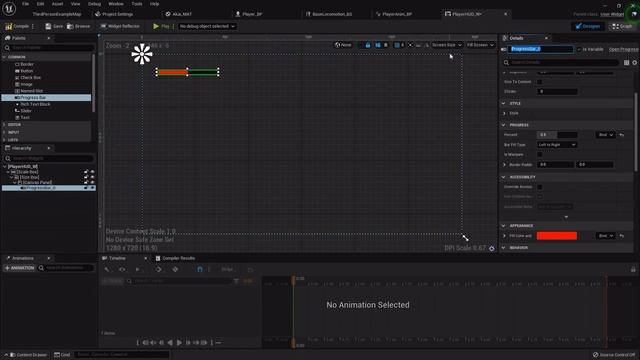Click Source Control status button
640x360 pixels.
coord(614,355)
